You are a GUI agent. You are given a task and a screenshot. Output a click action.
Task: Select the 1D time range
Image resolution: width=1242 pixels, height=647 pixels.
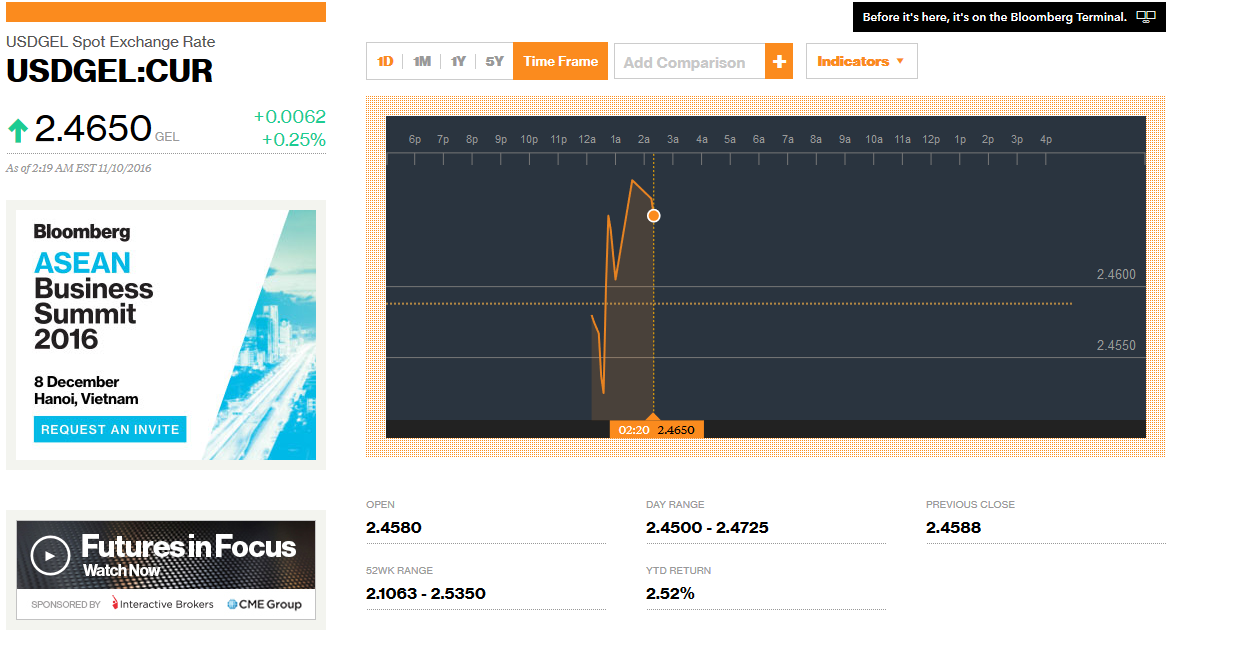pos(385,61)
